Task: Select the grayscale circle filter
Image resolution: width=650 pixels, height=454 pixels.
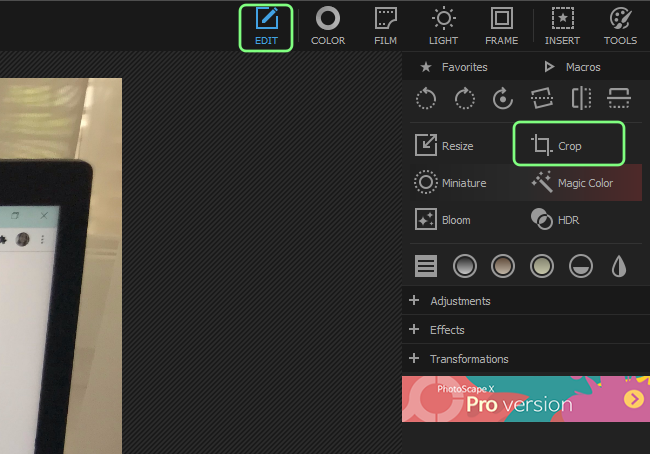Action: (465, 266)
